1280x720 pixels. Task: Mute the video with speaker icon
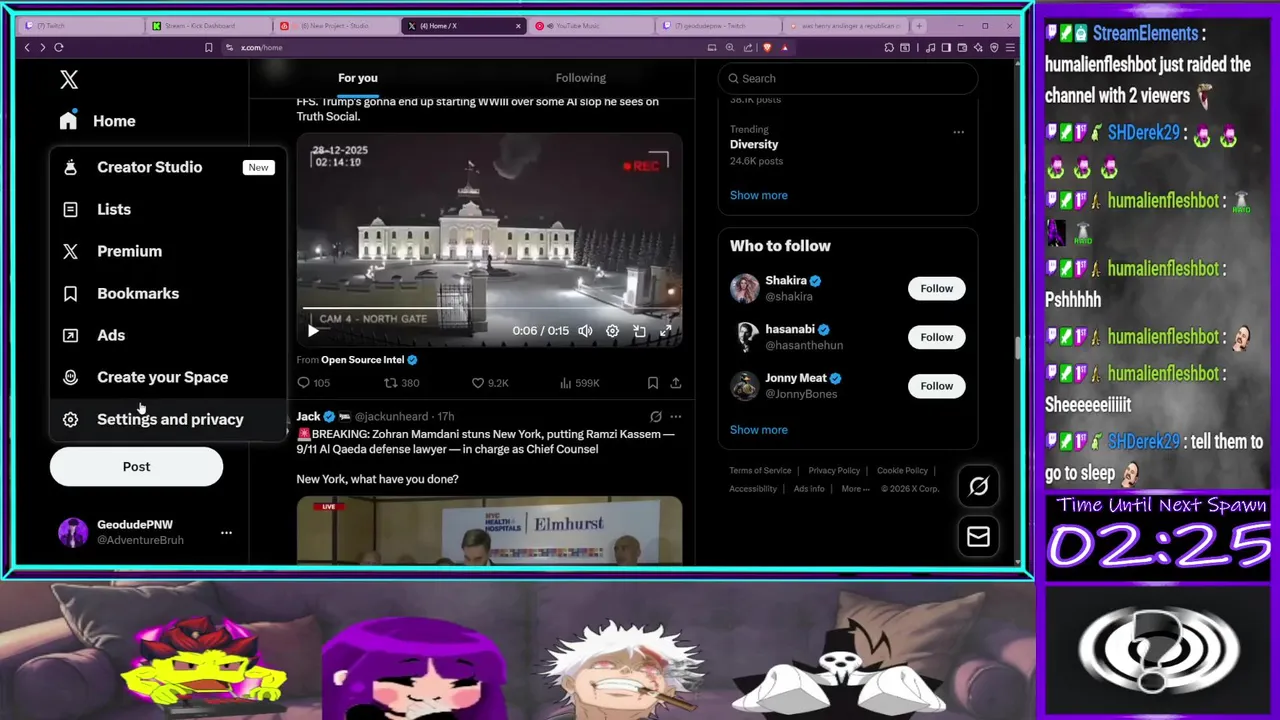585,331
